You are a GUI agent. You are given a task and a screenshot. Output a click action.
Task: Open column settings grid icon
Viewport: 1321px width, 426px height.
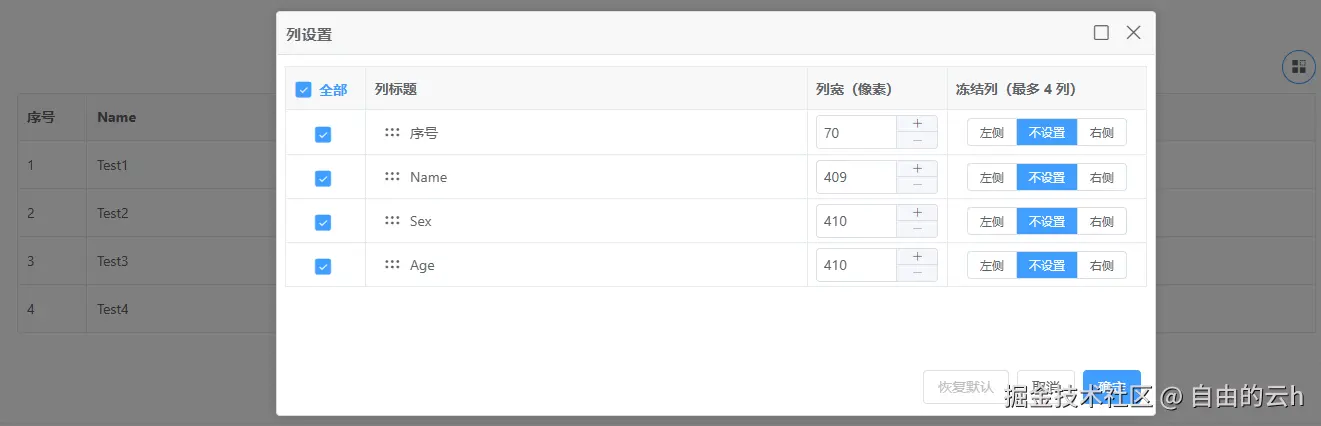1298,67
